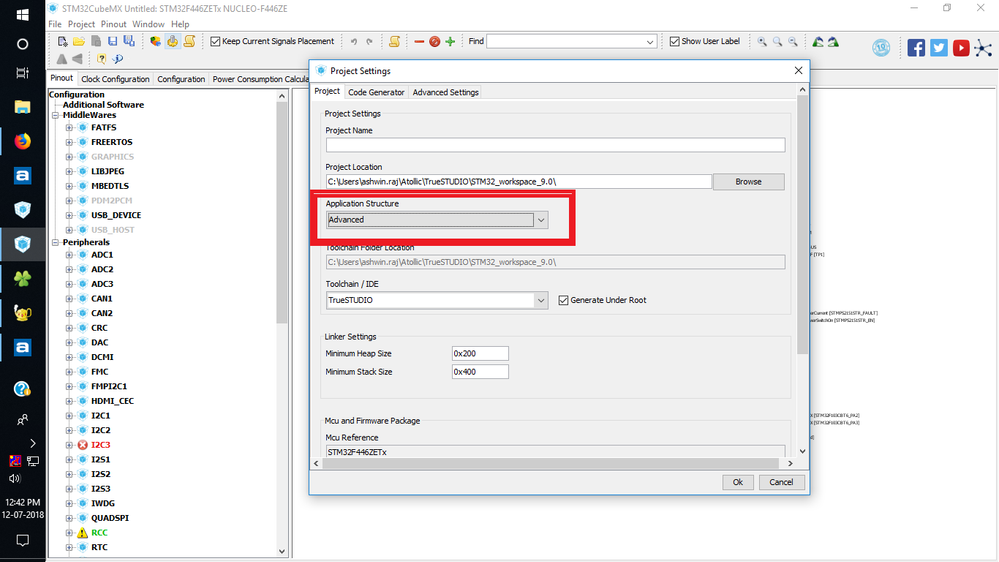Click the Browse button
This screenshot has width=999, height=562.
click(x=748, y=182)
